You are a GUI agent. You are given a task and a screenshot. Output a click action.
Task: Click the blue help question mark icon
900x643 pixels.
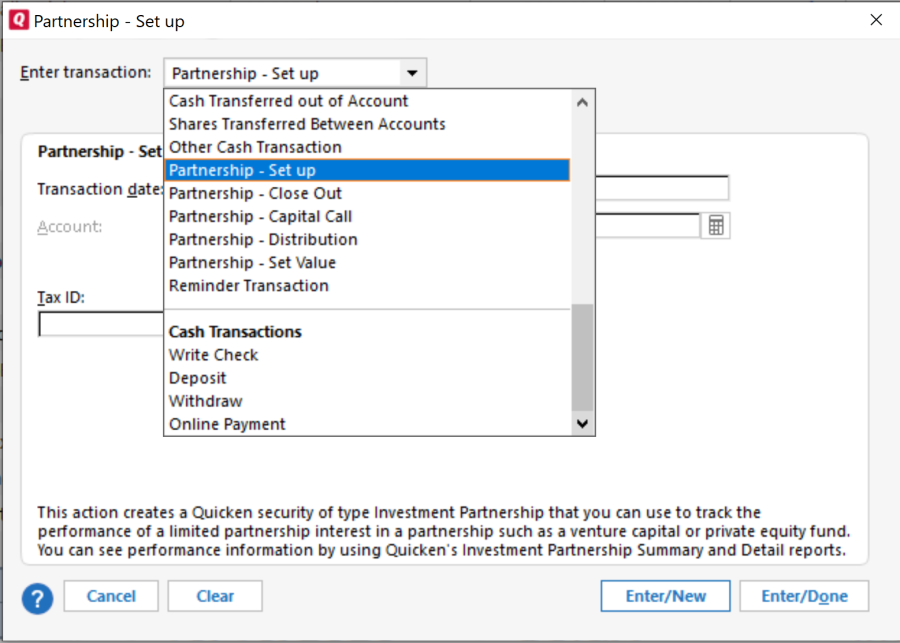[38, 597]
